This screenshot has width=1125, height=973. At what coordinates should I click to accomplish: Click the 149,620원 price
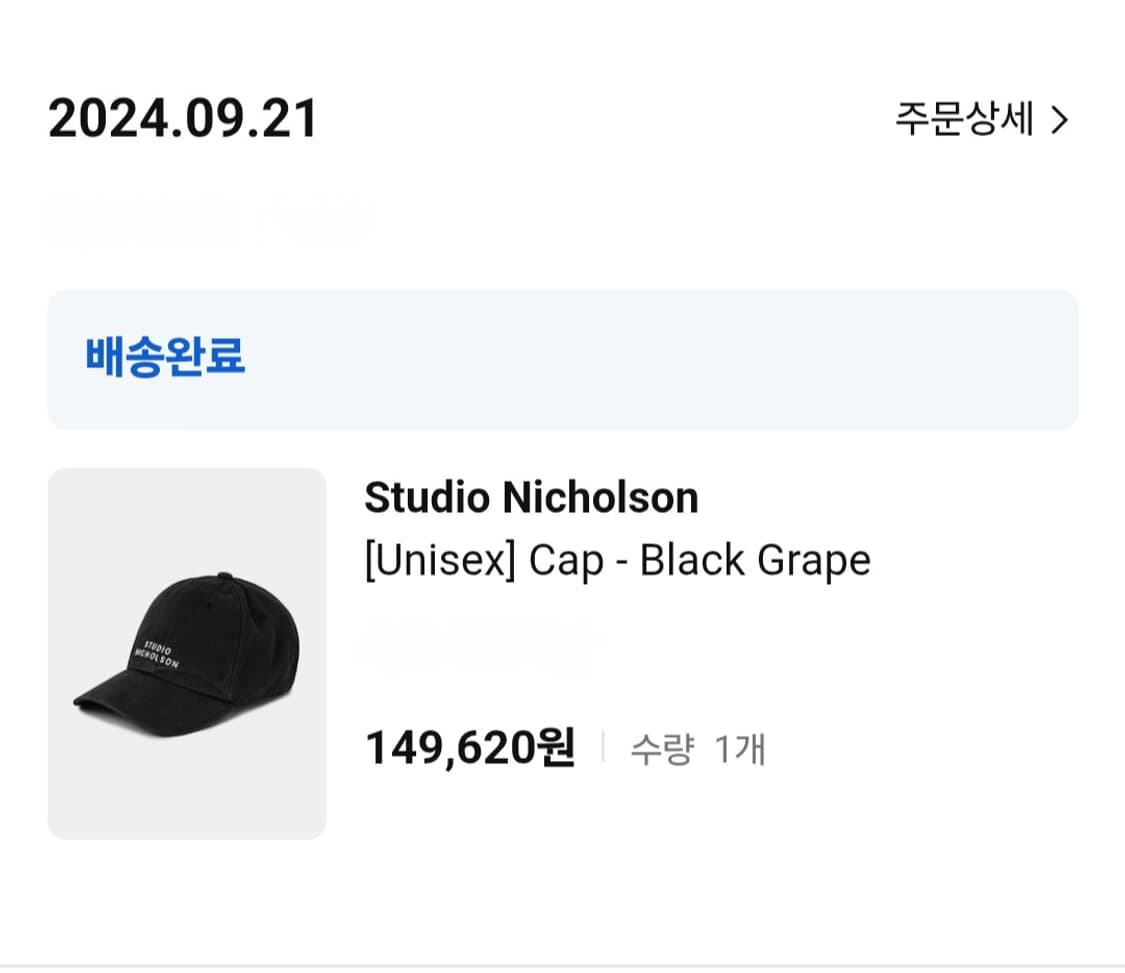pos(470,747)
